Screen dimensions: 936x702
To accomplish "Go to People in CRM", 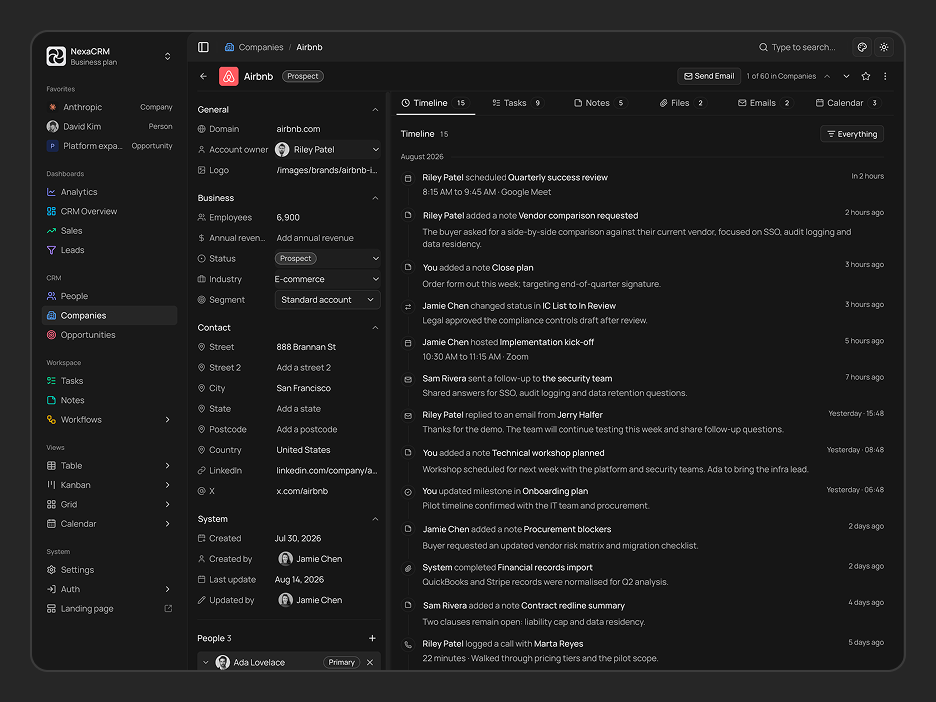I will (x=109, y=296).
